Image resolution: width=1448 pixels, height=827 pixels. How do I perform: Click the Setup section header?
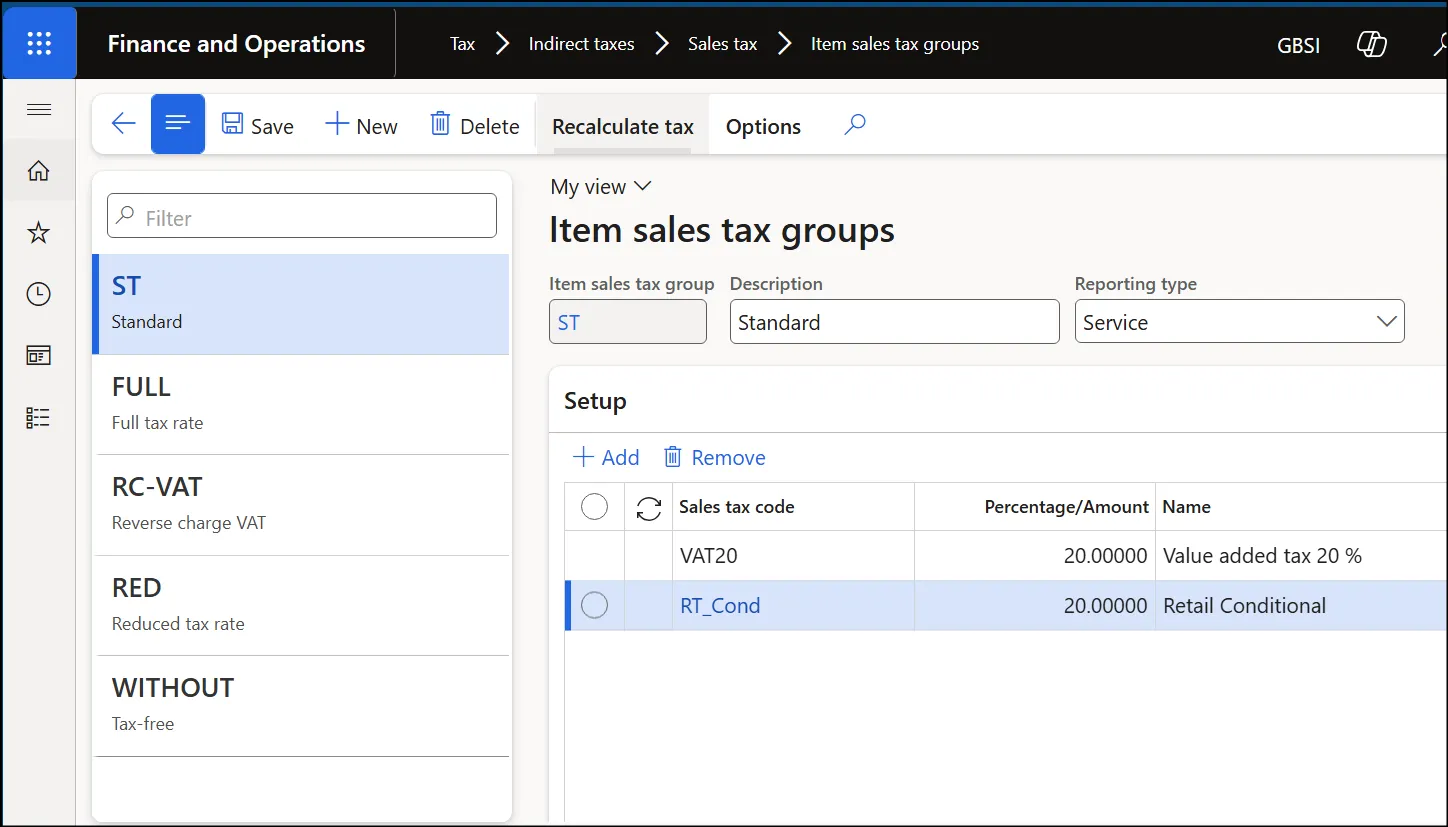(x=595, y=401)
